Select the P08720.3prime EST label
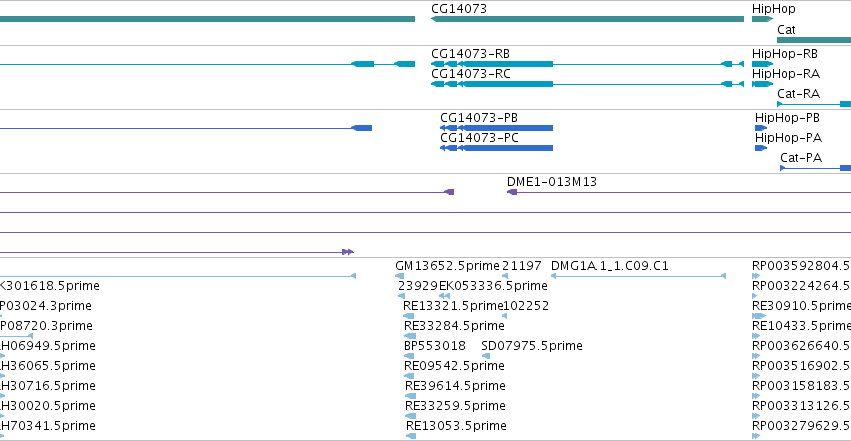The width and height of the screenshot is (851, 441). tap(46, 326)
